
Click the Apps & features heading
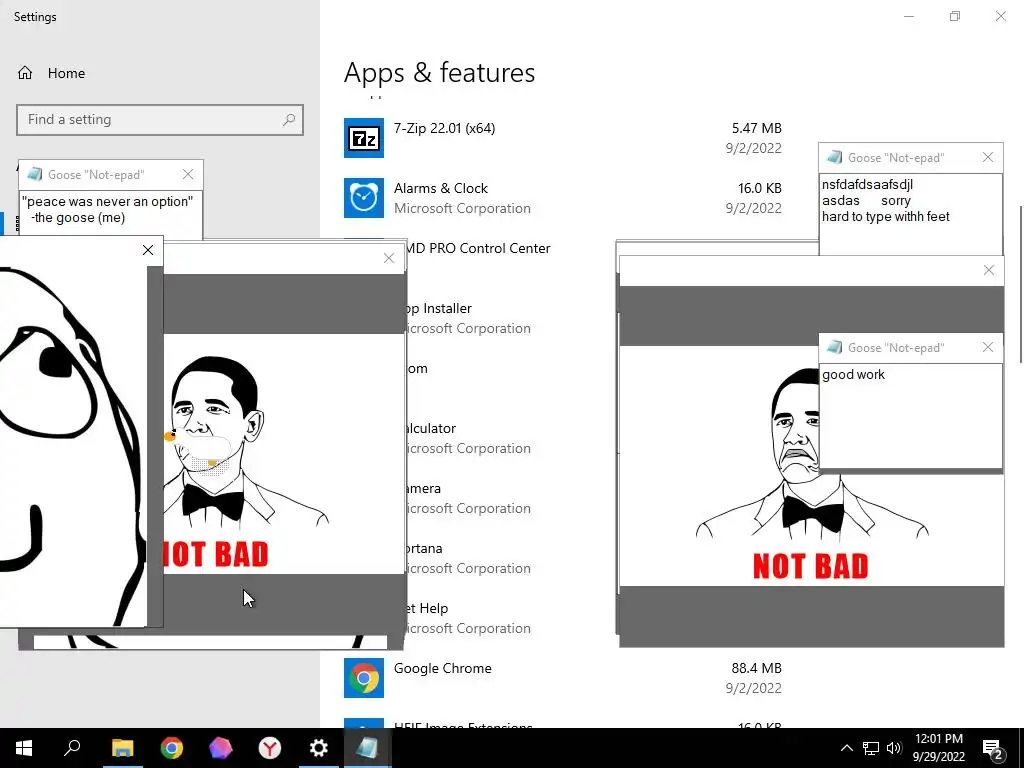(440, 72)
